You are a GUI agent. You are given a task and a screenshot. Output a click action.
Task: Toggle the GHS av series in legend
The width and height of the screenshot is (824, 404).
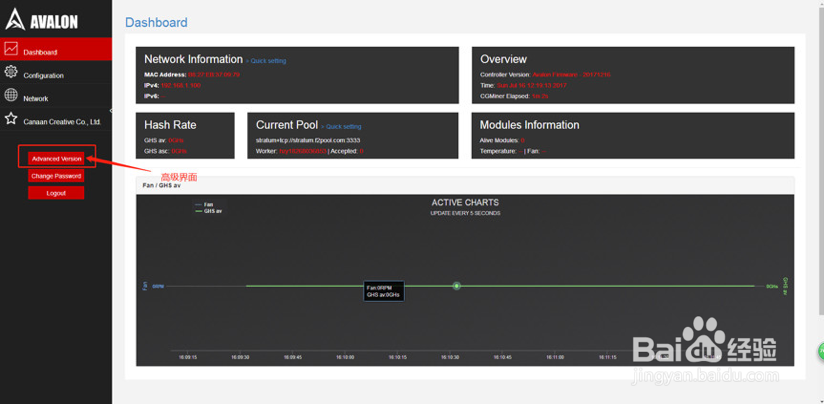pos(208,211)
